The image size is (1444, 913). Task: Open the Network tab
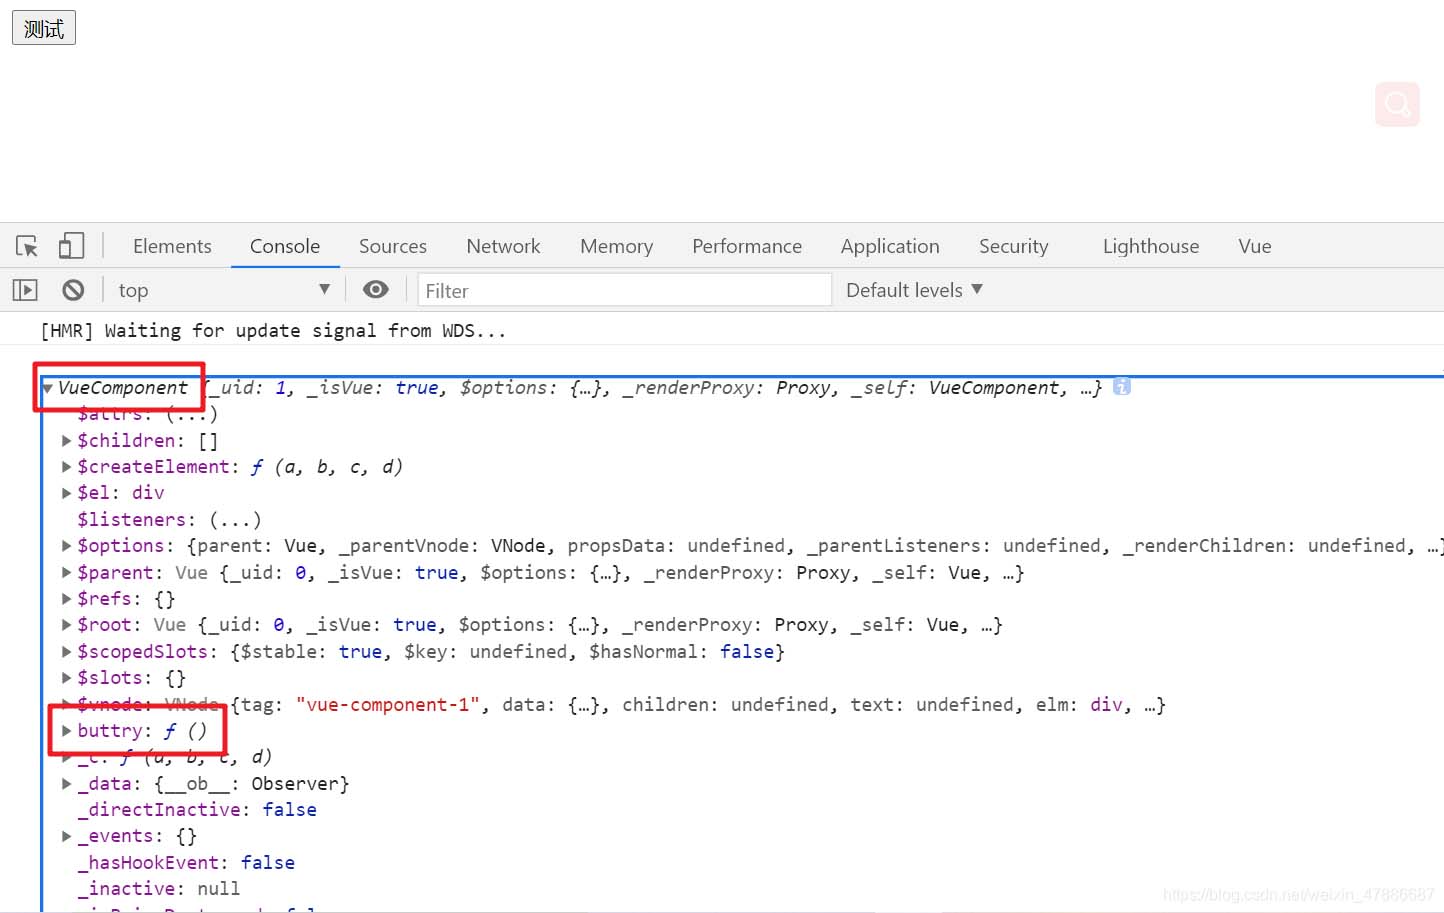pyautogui.click(x=503, y=246)
